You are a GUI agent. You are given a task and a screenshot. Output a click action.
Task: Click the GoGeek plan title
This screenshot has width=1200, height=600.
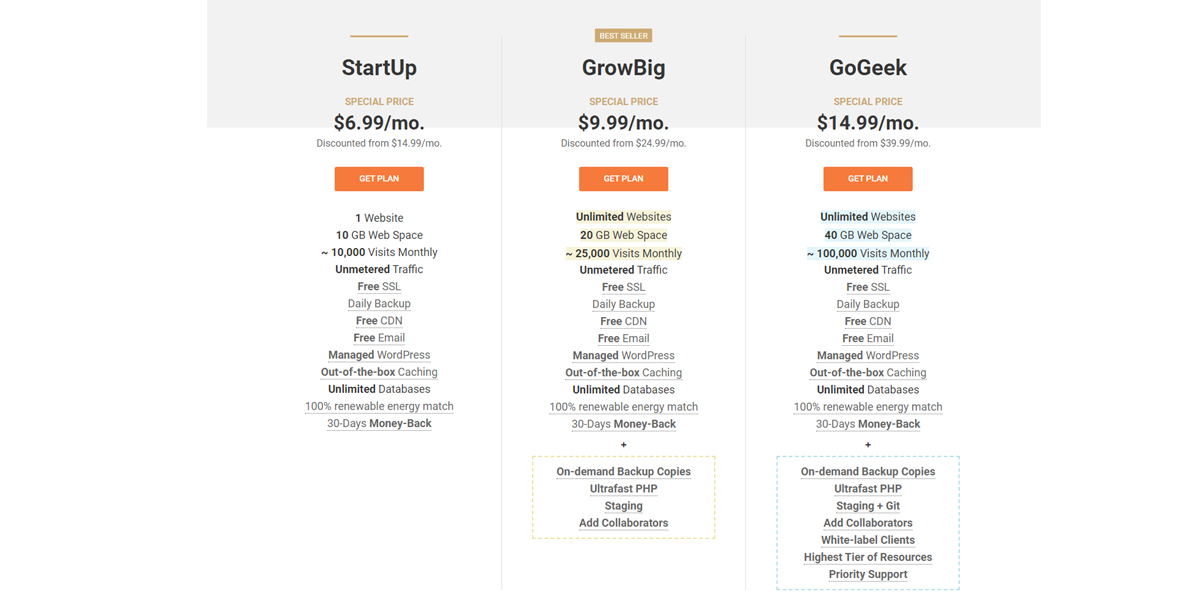coord(868,68)
